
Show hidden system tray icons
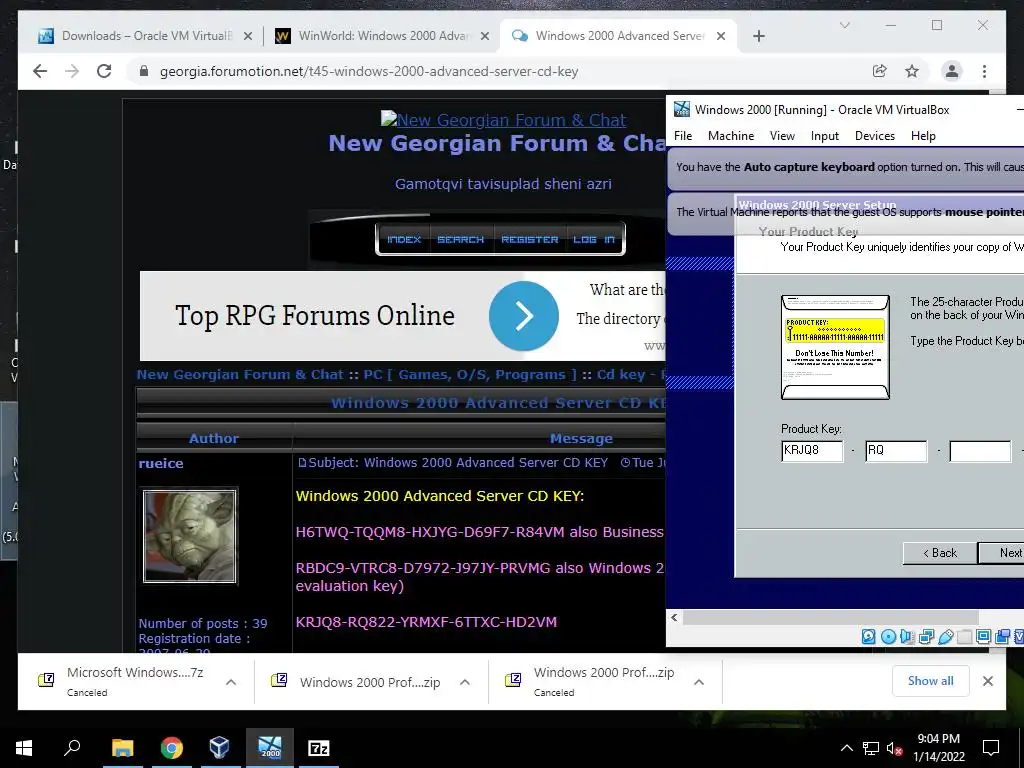point(846,748)
